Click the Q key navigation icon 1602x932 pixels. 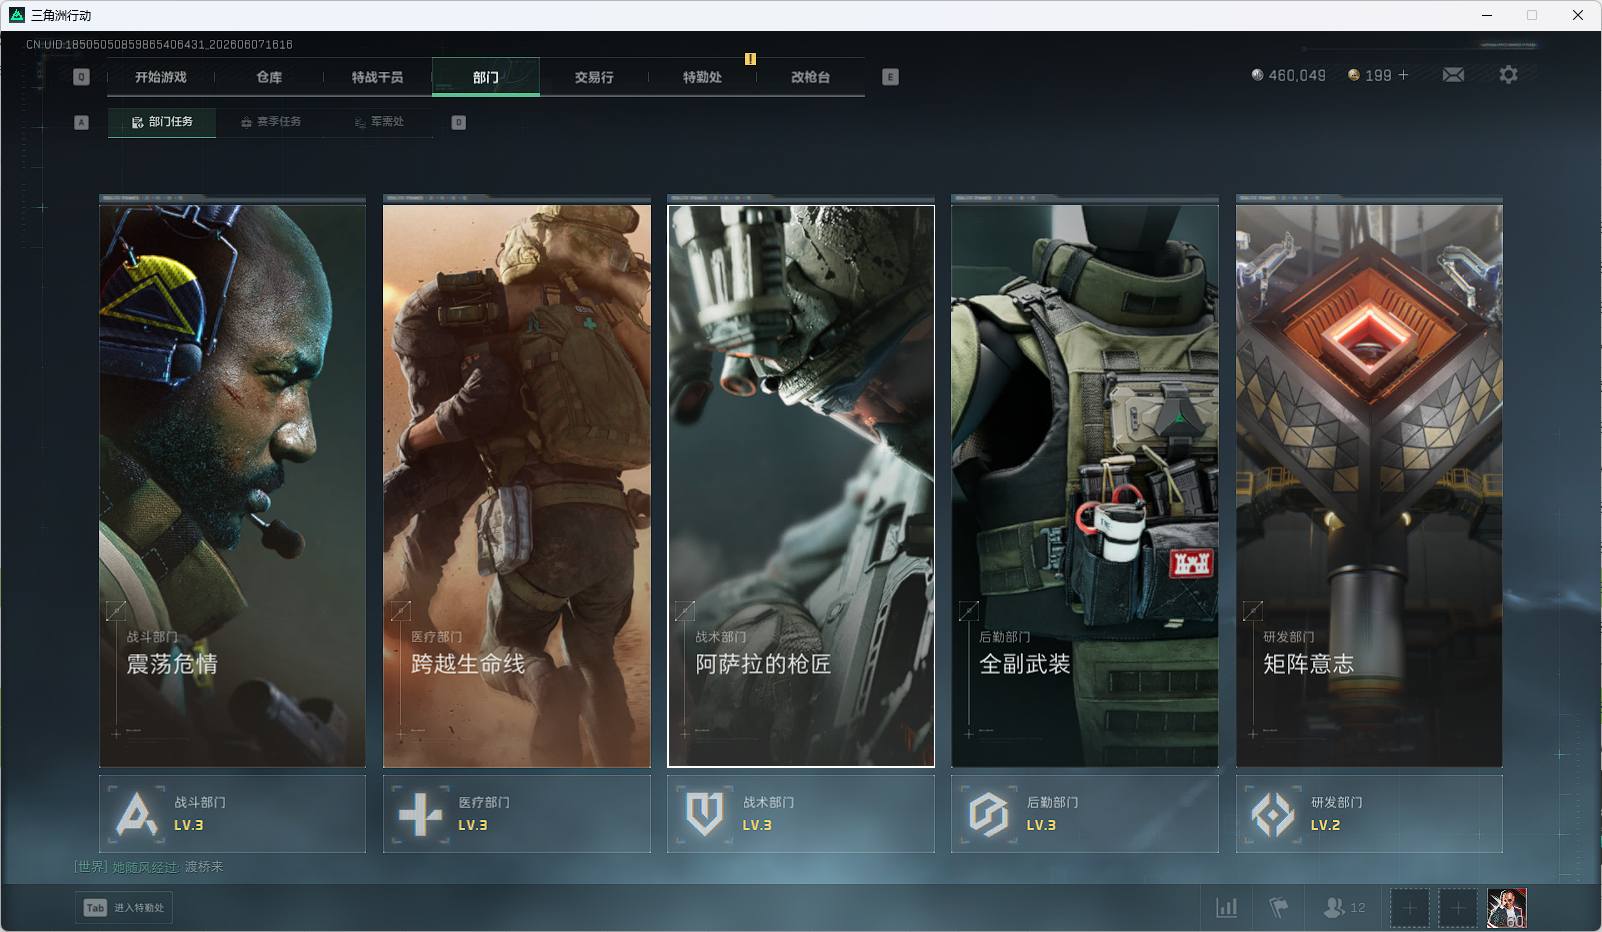click(82, 77)
